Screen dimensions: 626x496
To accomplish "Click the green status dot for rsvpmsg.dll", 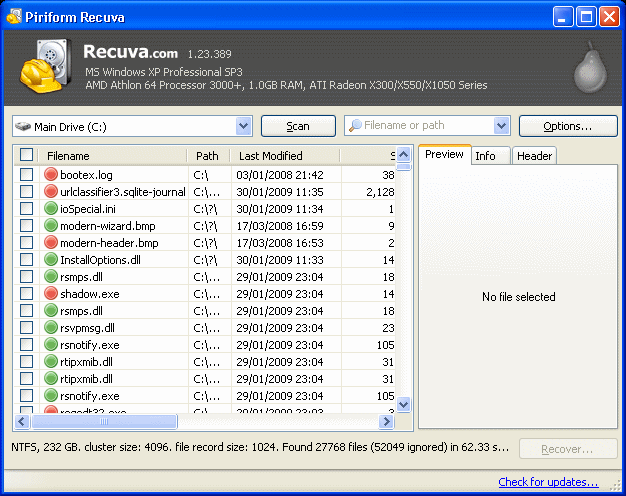I will (x=51, y=327).
